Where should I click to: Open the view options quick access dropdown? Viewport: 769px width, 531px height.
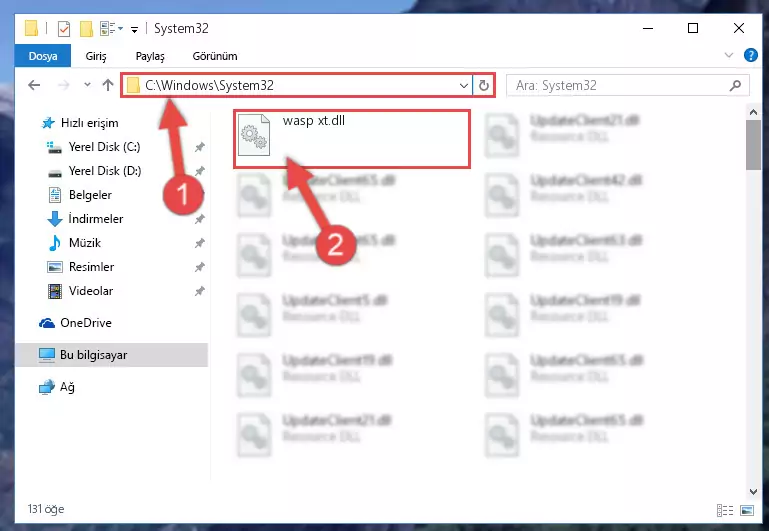111,28
